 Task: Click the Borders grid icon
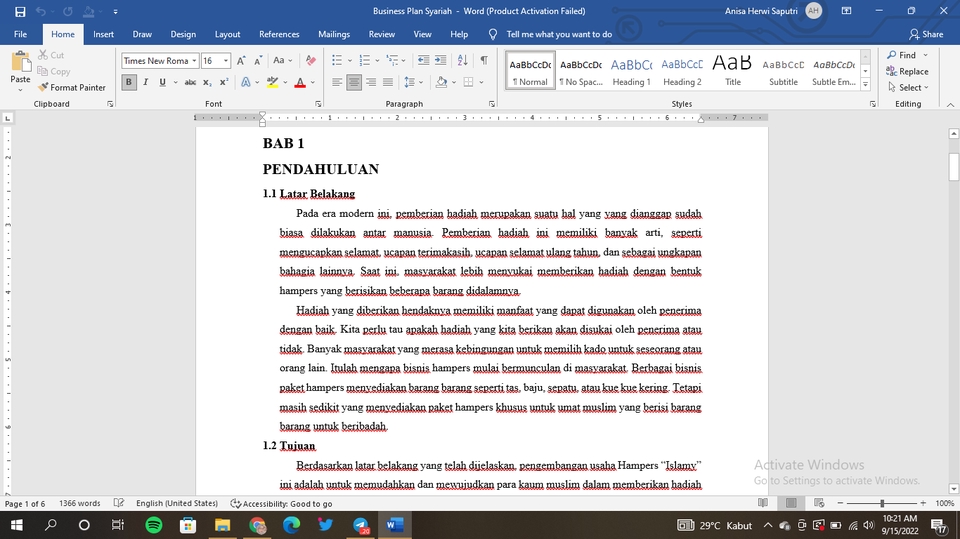[x=468, y=82]
